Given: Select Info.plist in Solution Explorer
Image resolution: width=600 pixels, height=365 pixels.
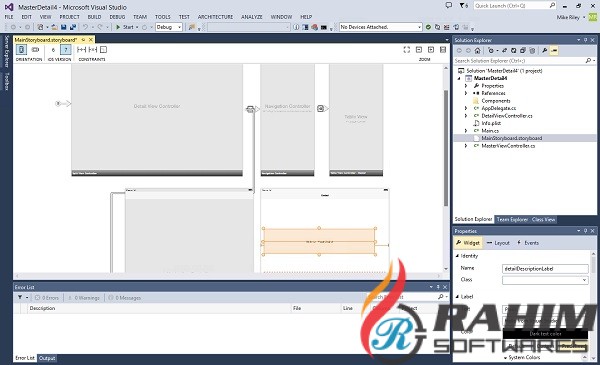Looking at the screenshot, I should [491, 123].
